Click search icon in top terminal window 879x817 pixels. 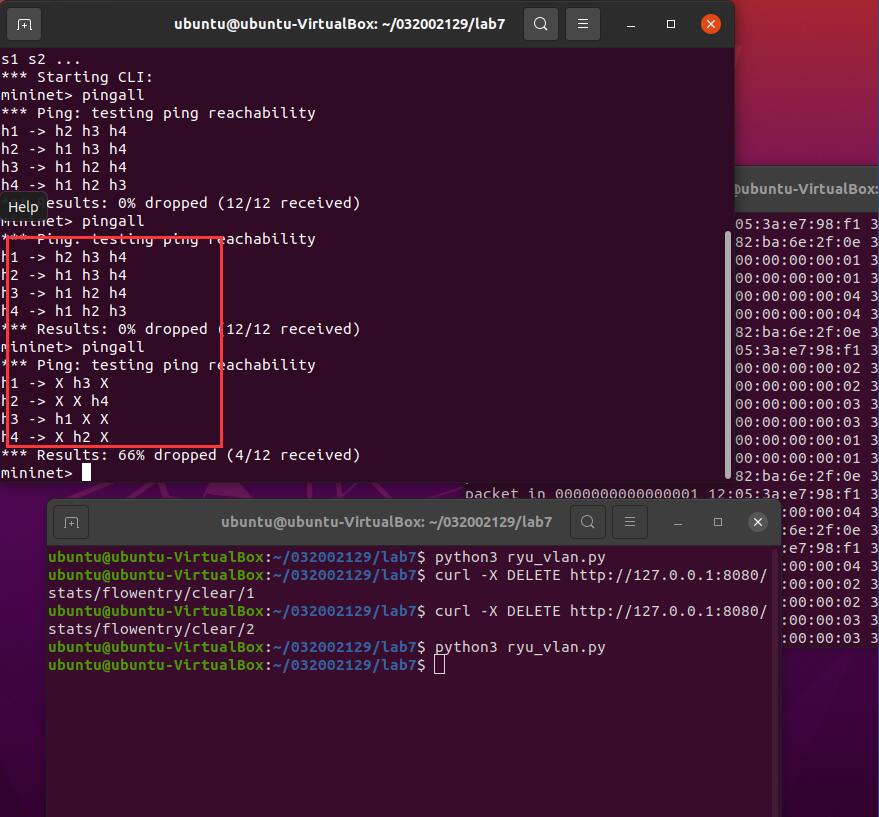coord(540,24)
